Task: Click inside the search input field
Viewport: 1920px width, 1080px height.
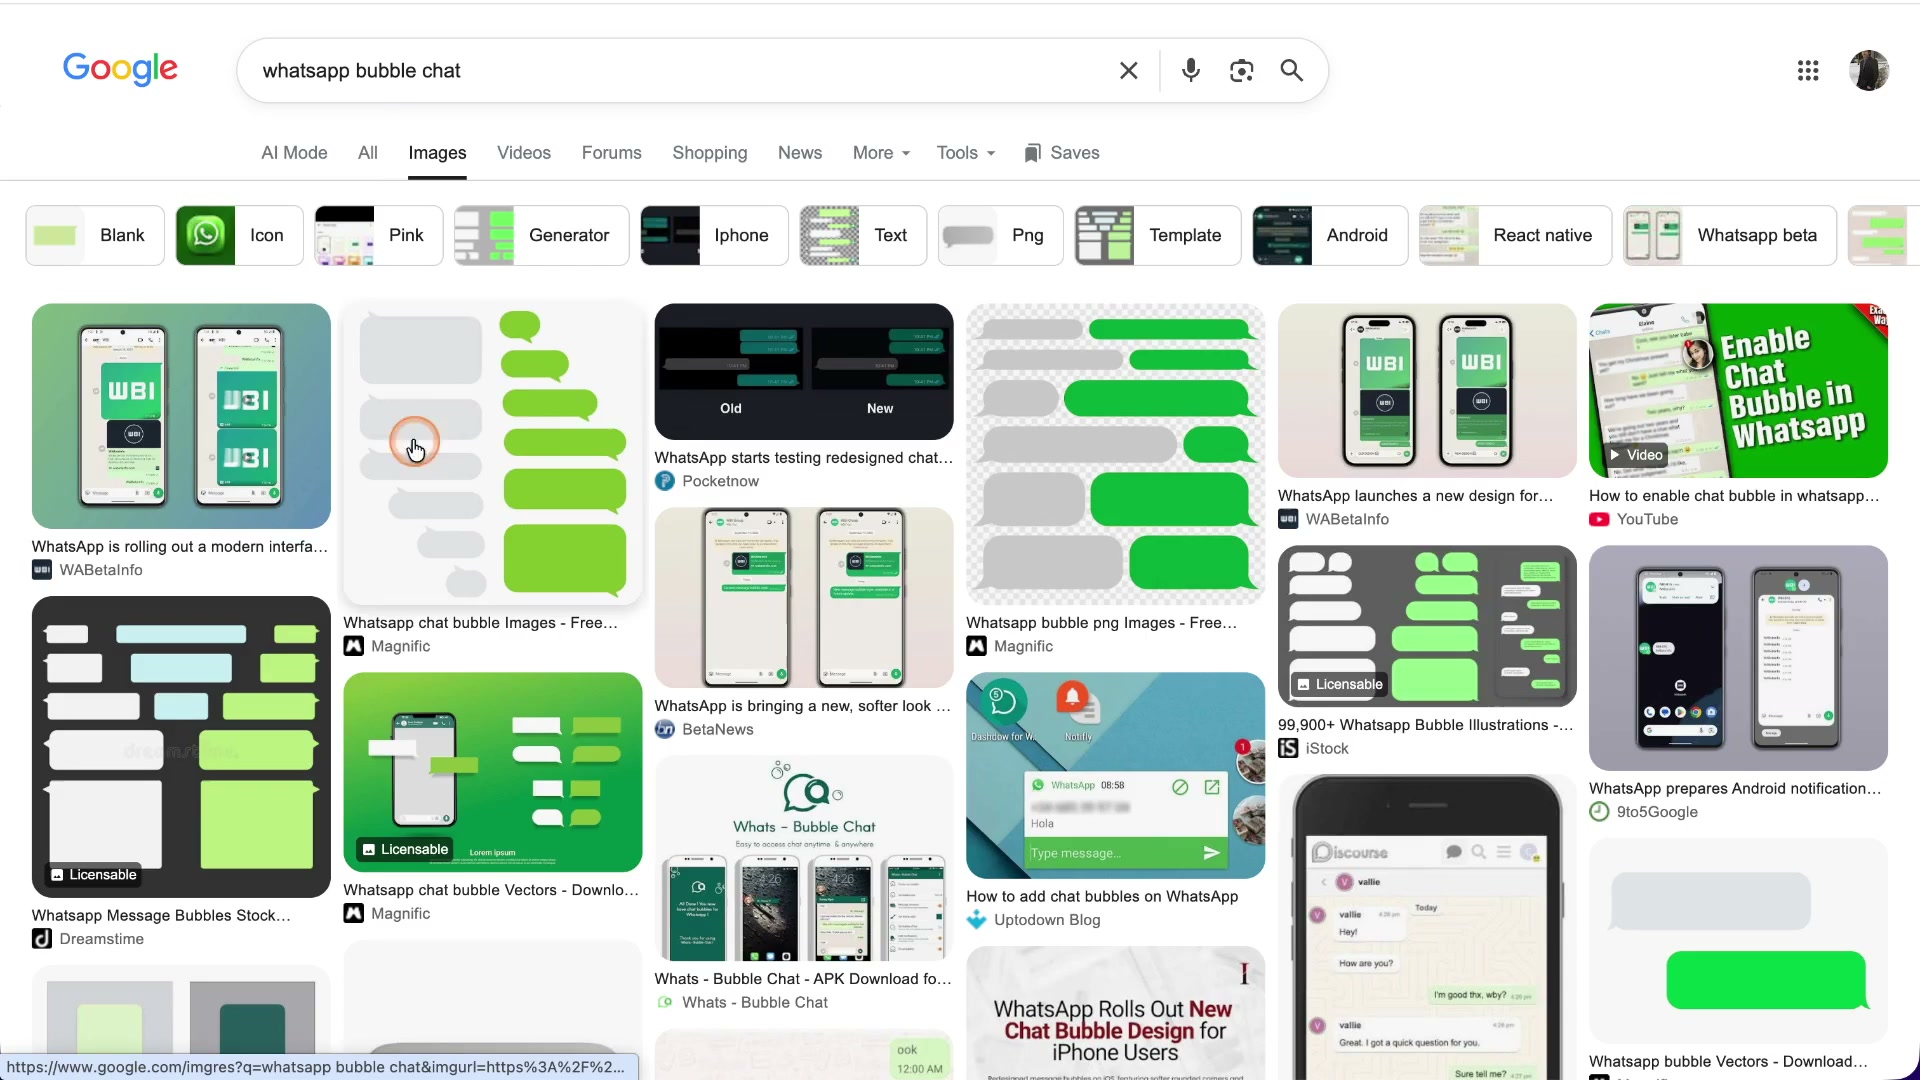Action: (680, 71)
